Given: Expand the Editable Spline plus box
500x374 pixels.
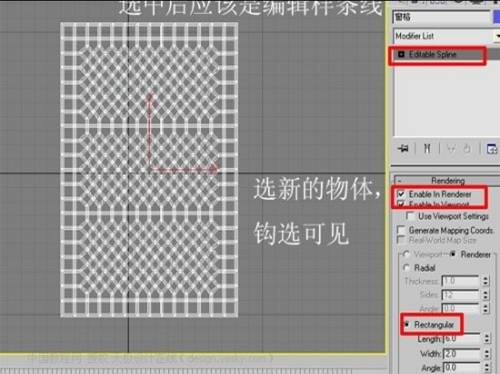Looking at the screenshot, I should 401,54.
